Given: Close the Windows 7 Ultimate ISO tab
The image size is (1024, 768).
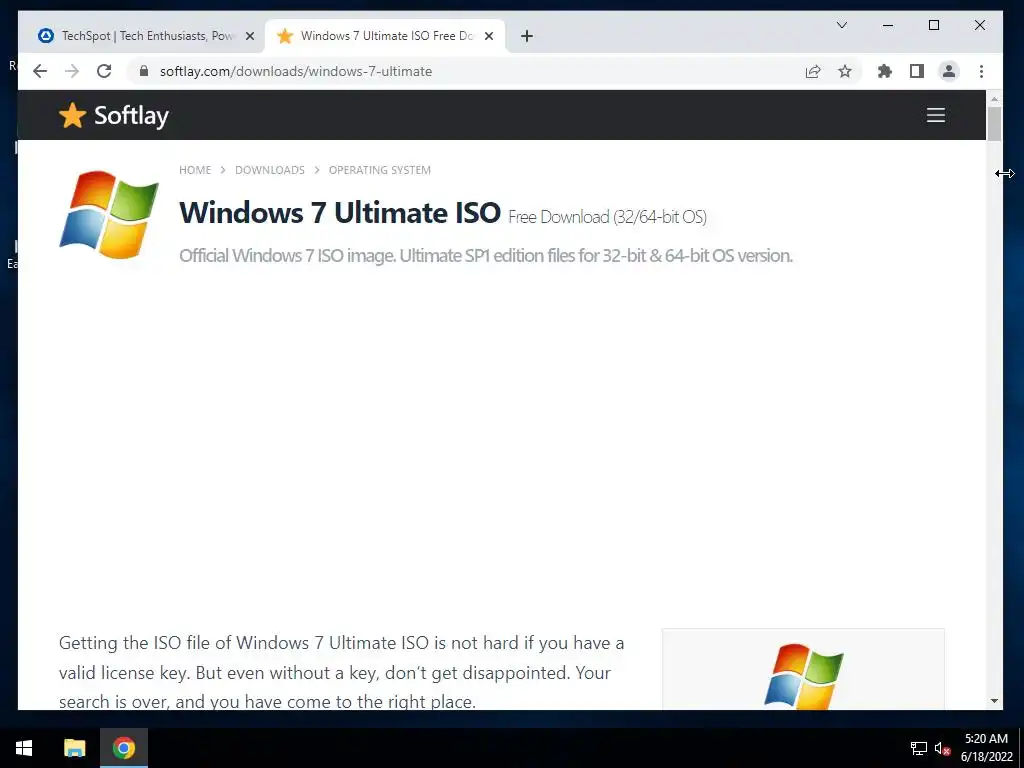Looking at the screenshot, I should (x=488, y=37).
